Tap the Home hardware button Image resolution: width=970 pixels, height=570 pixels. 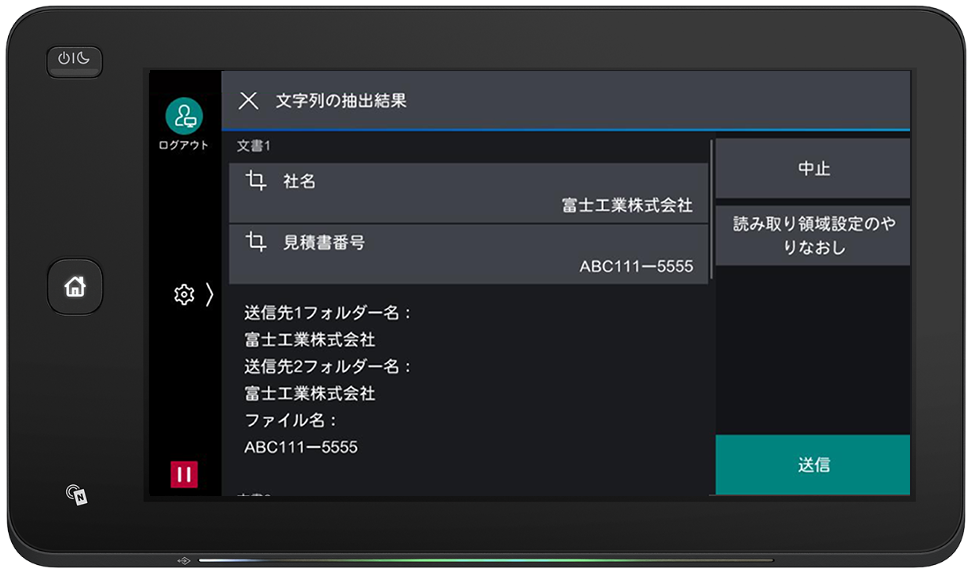click(x=75, y=287)
